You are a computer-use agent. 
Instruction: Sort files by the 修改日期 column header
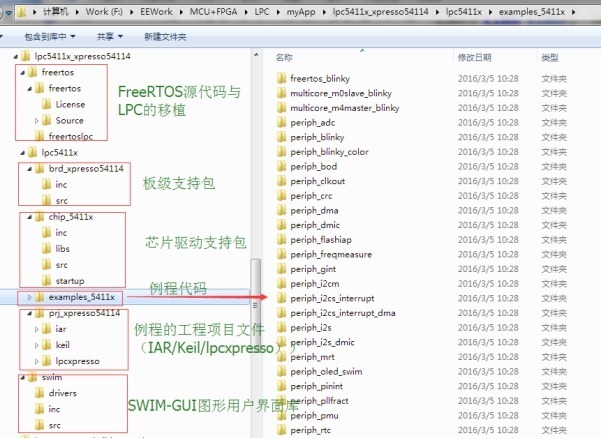(x=475, y=58)
